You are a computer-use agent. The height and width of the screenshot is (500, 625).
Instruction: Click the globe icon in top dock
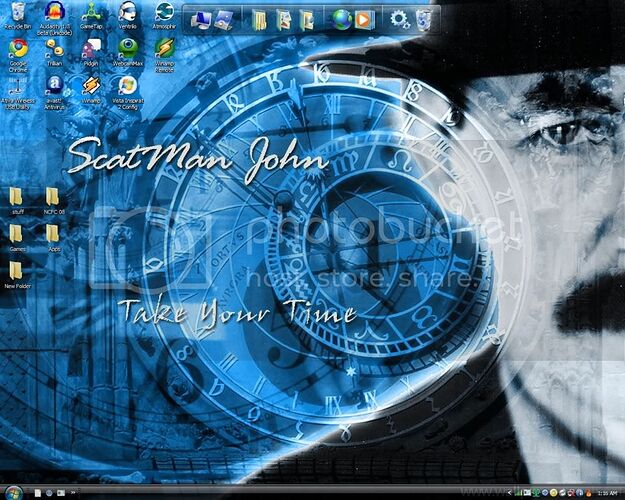click(342, 19)
